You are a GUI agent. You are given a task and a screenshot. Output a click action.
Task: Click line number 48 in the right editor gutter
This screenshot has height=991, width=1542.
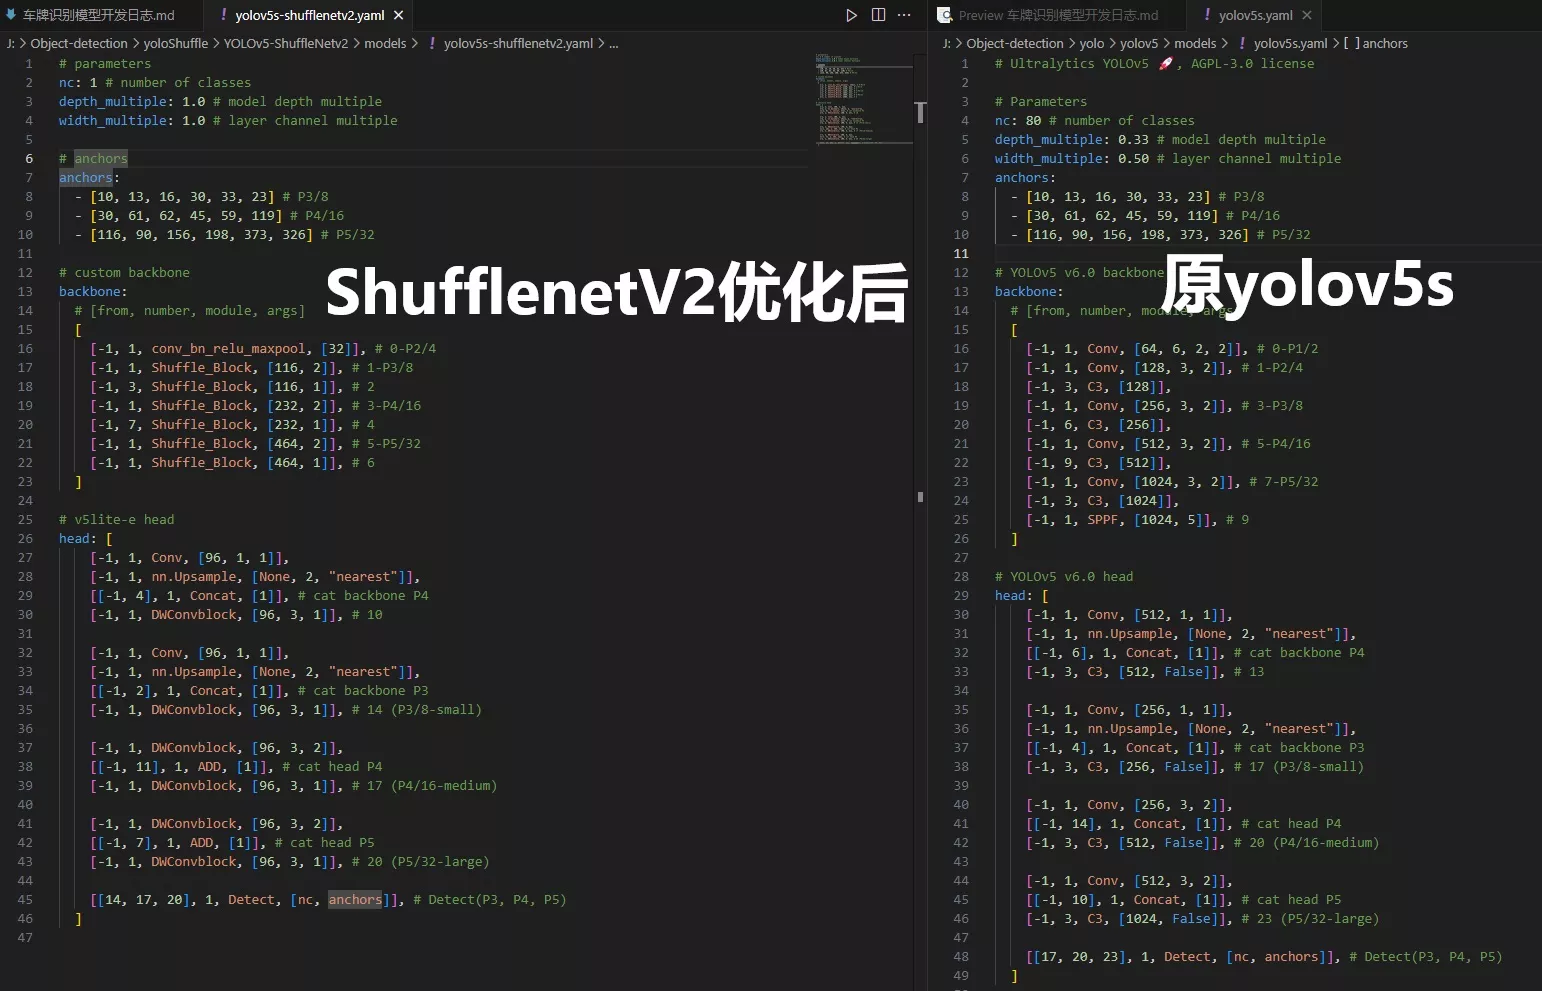point(961,956)
